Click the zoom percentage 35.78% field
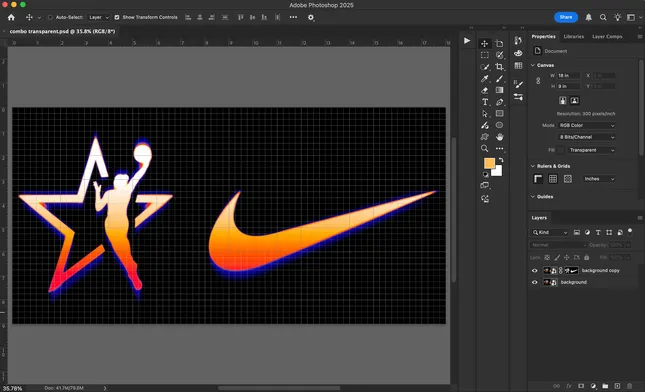 (13, 388)
